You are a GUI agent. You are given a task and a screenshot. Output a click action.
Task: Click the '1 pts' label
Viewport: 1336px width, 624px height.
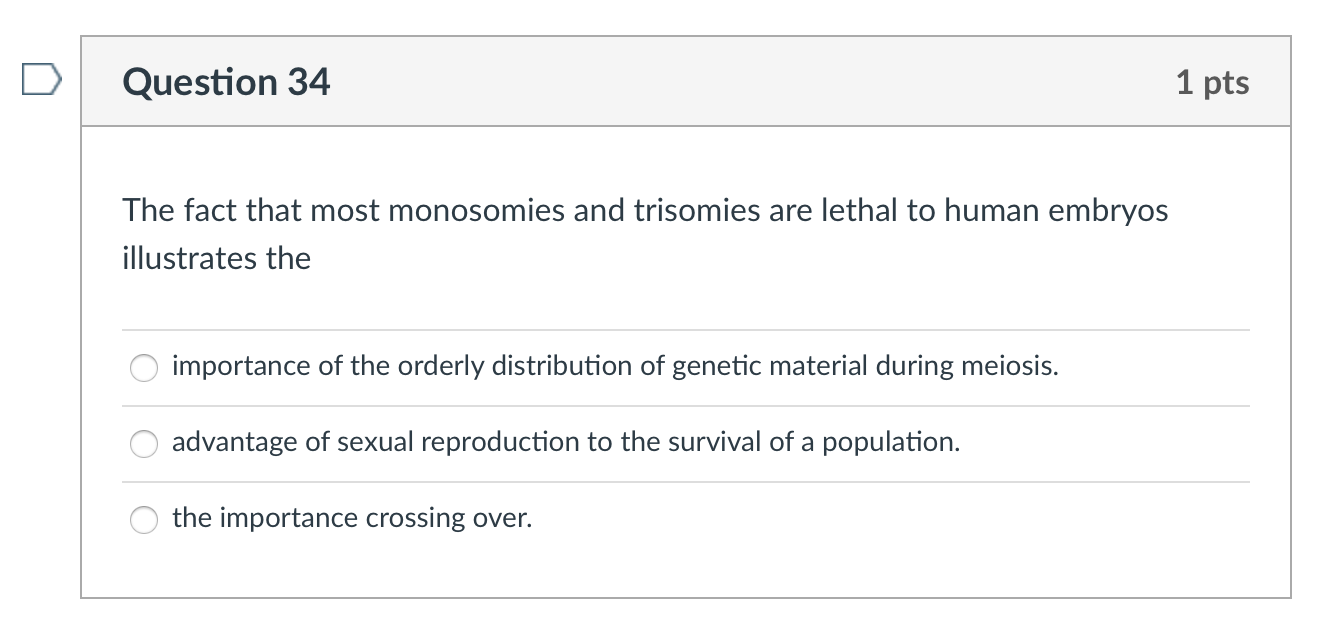point(1215,83)
